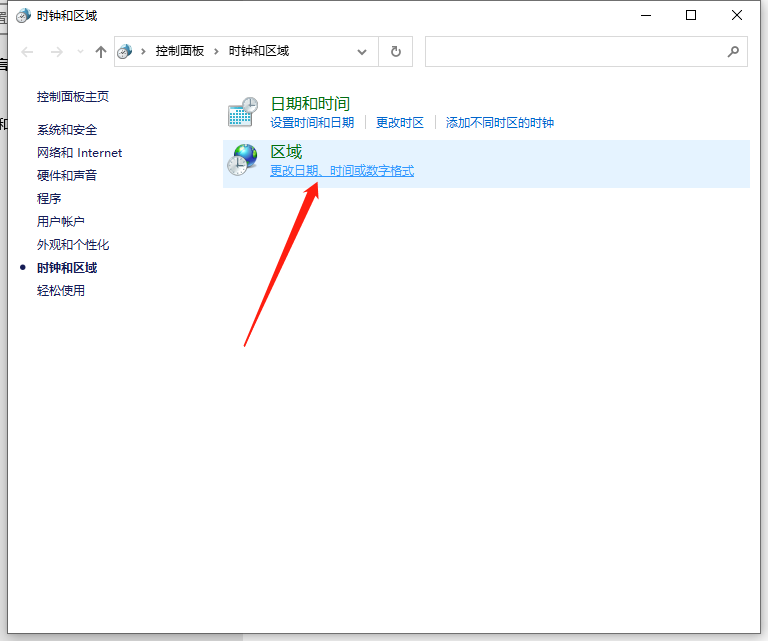
Task: Go up one level with the up arrow
Action: click(x=101, y=51)
